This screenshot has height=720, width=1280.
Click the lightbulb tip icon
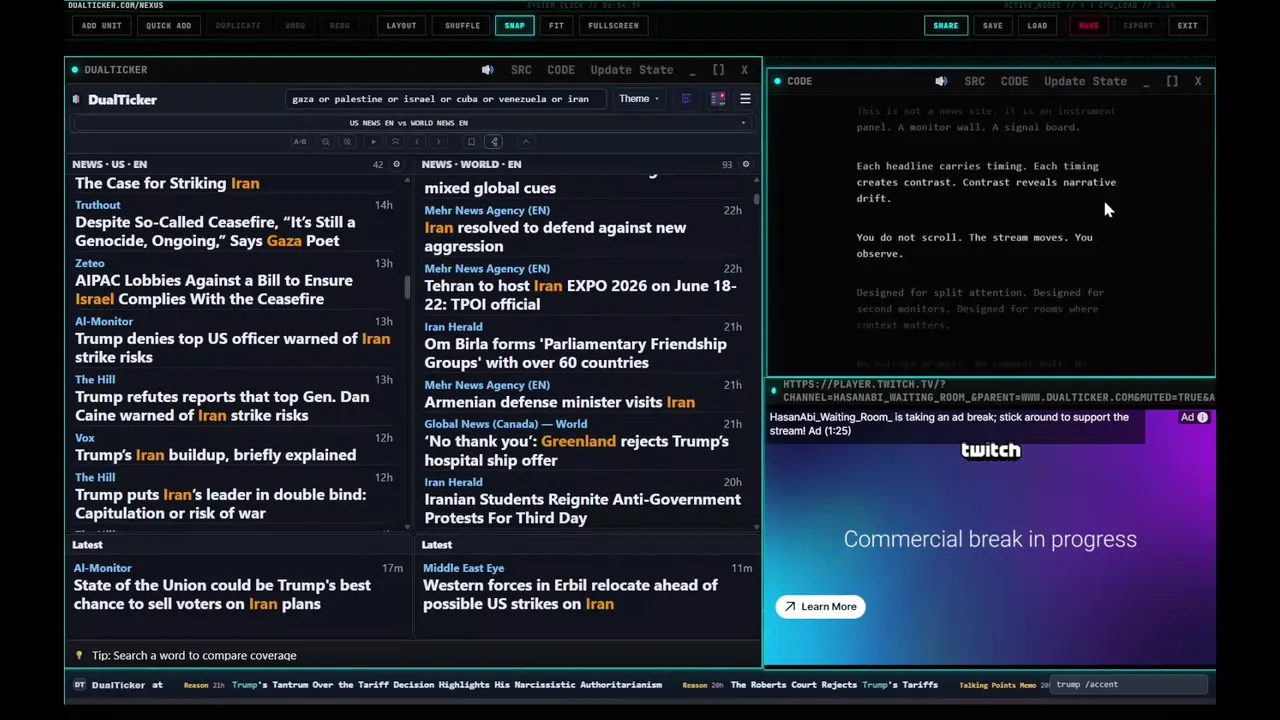(x=79, y=655)
